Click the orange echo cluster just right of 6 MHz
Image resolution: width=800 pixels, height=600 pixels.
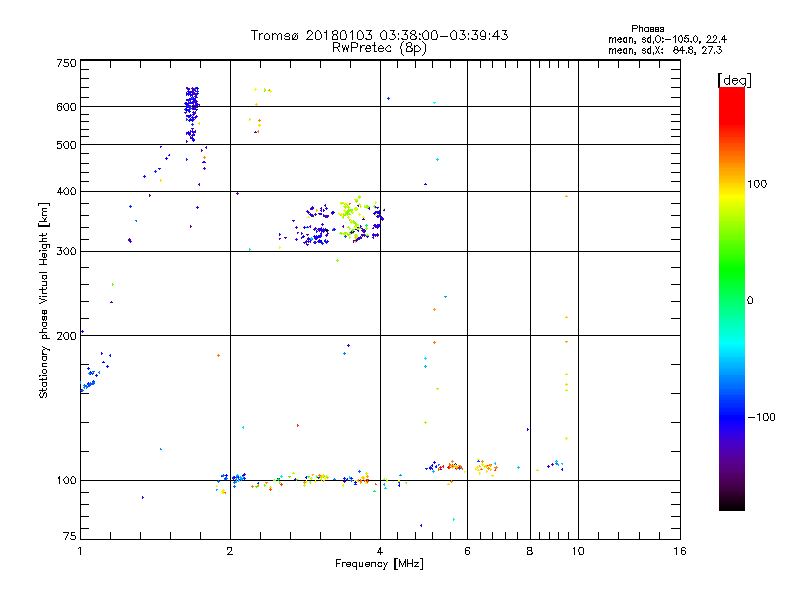486,467
